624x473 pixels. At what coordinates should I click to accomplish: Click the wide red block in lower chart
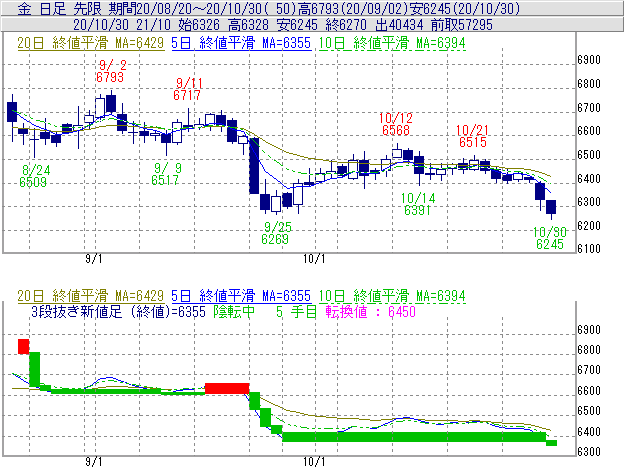coord(227,389)
